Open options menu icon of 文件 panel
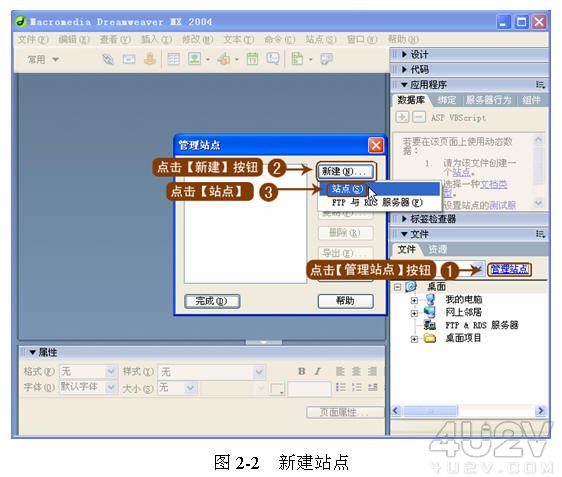Screen dimensions: 562x477 click(x=540, y=234)
